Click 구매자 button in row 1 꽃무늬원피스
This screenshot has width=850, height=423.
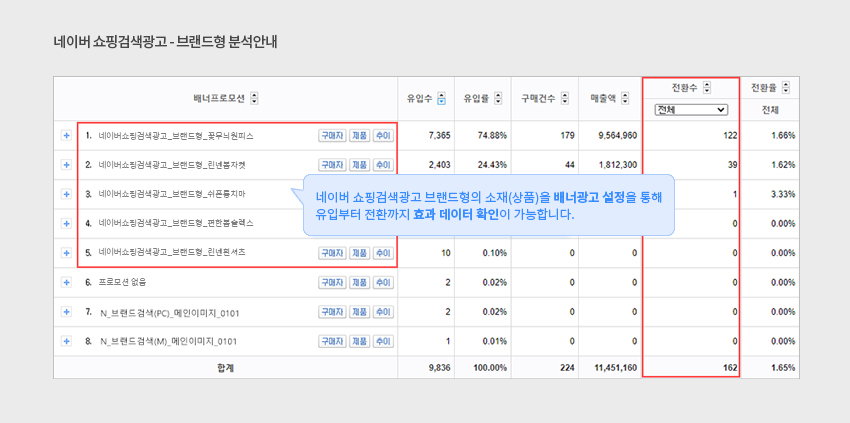(x=332, y=136)
